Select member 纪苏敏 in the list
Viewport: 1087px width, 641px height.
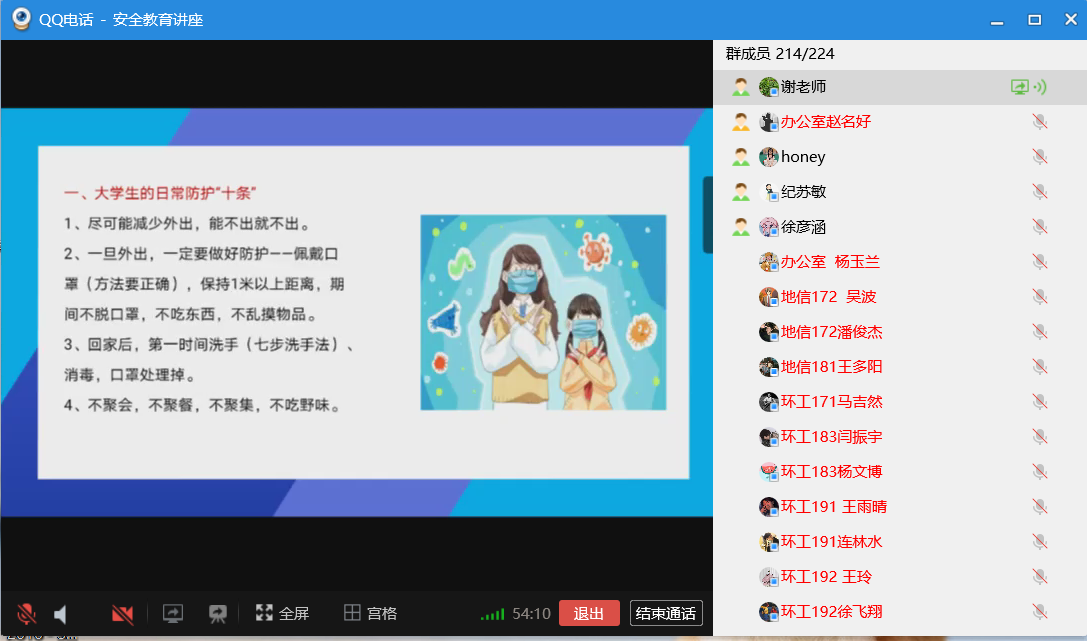(803, 192)
